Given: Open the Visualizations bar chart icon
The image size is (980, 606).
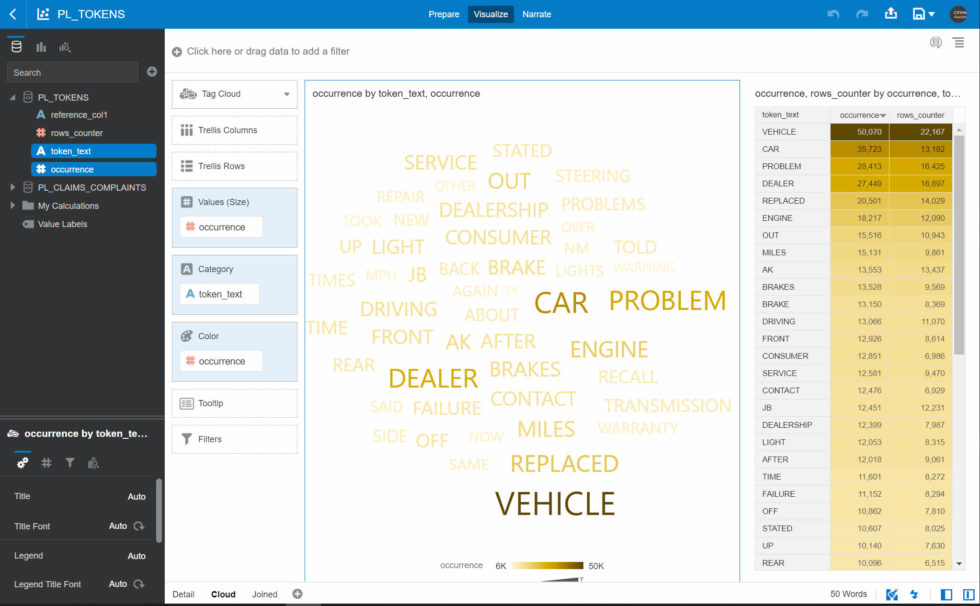Looking at the screenshot, I should point(41,47).
